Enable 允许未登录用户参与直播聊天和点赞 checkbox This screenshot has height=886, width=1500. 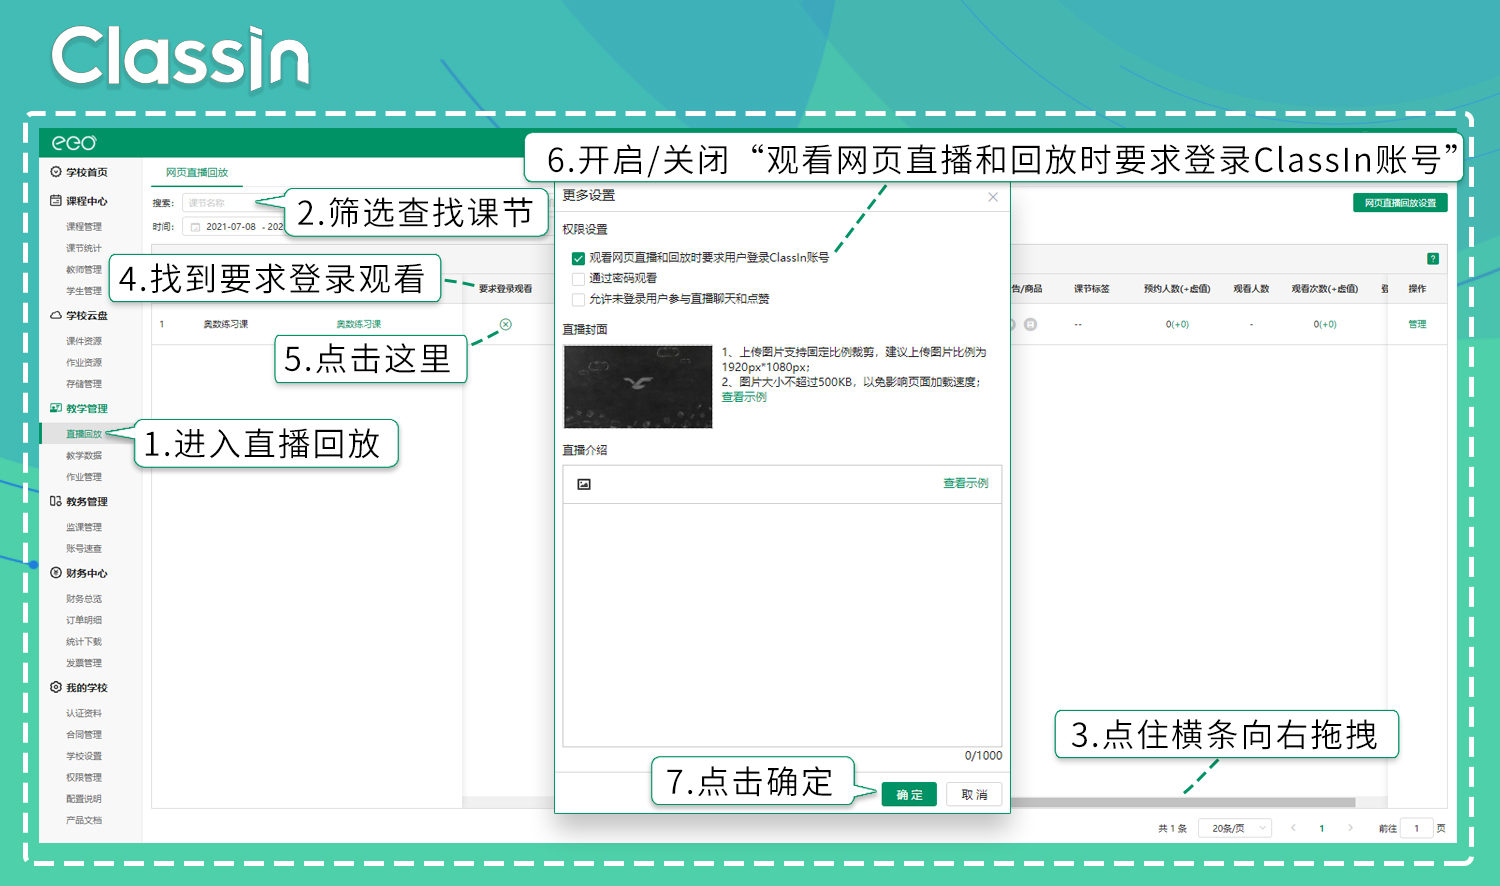coord(578,299)
